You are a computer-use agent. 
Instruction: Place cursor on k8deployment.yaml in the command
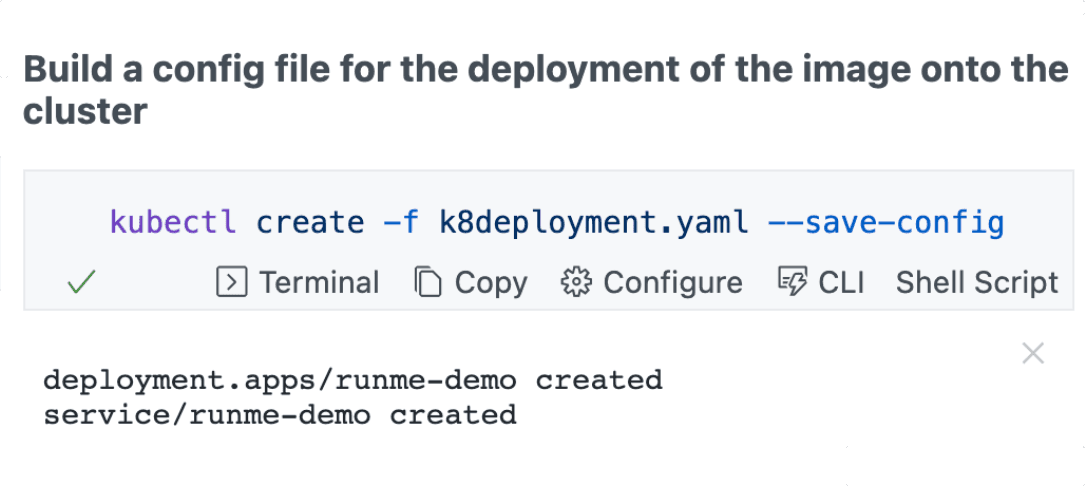tap(594, 224)
